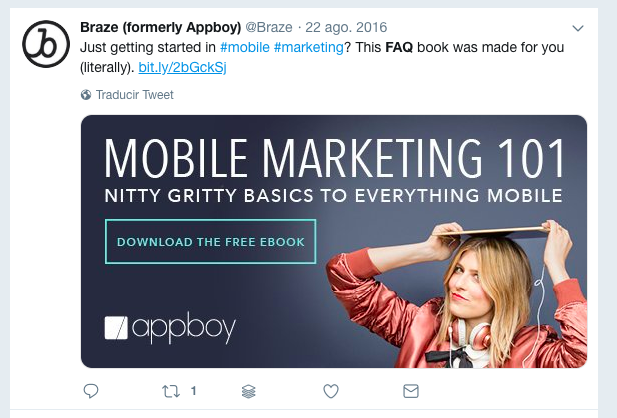The image size is (617, 418).
Task: Open the #mobile hashtag
Action: tap(245, 47)
